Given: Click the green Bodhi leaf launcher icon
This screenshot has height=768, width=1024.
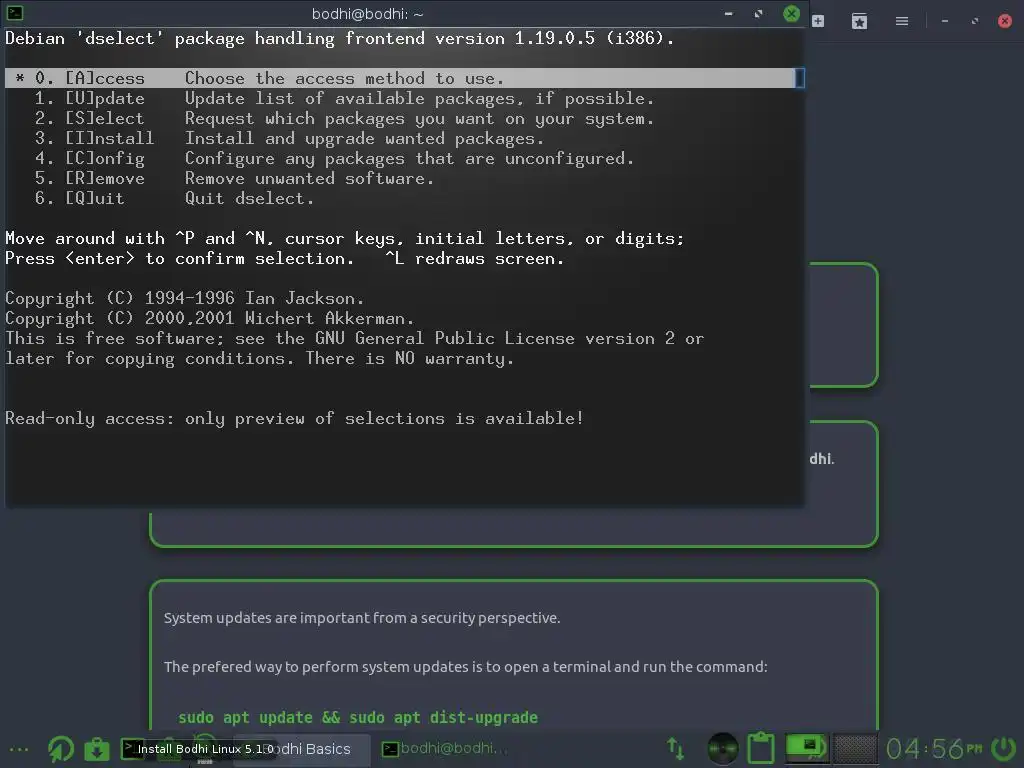Looking at the screenshot, I should coord(61,749).
